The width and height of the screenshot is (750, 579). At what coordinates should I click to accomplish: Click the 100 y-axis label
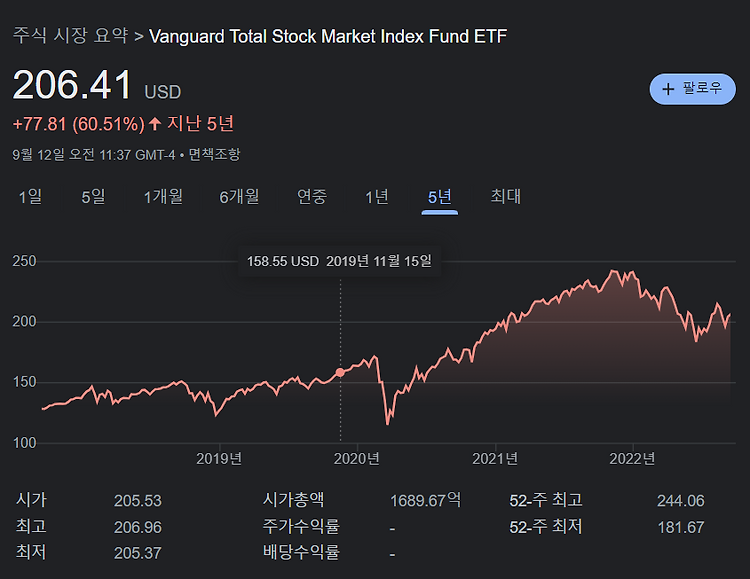click(x=24, y=443)
